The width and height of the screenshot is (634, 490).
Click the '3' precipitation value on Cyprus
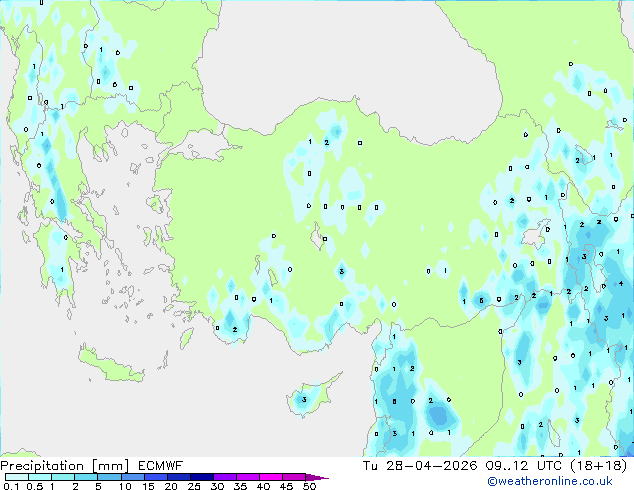tap(304, 399)
